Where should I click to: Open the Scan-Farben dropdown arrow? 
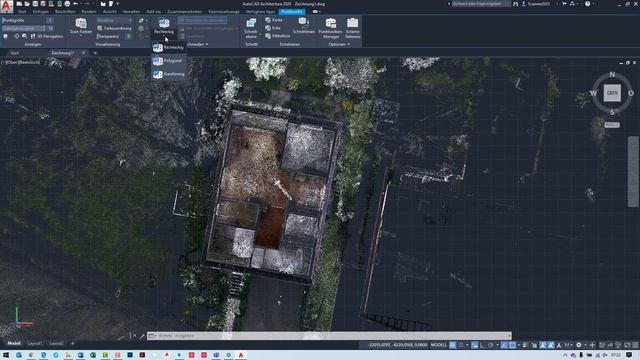(81, 36)
